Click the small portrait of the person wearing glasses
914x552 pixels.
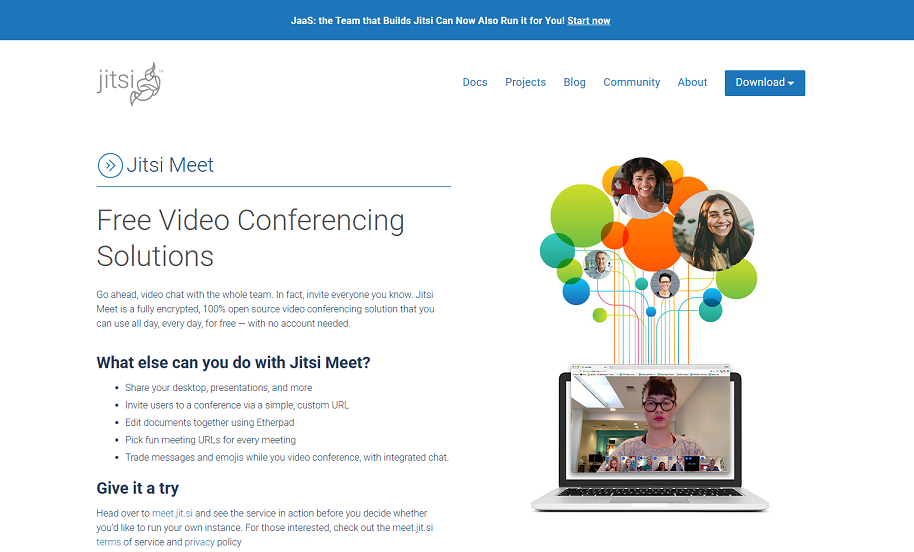(x=665, y=285)
